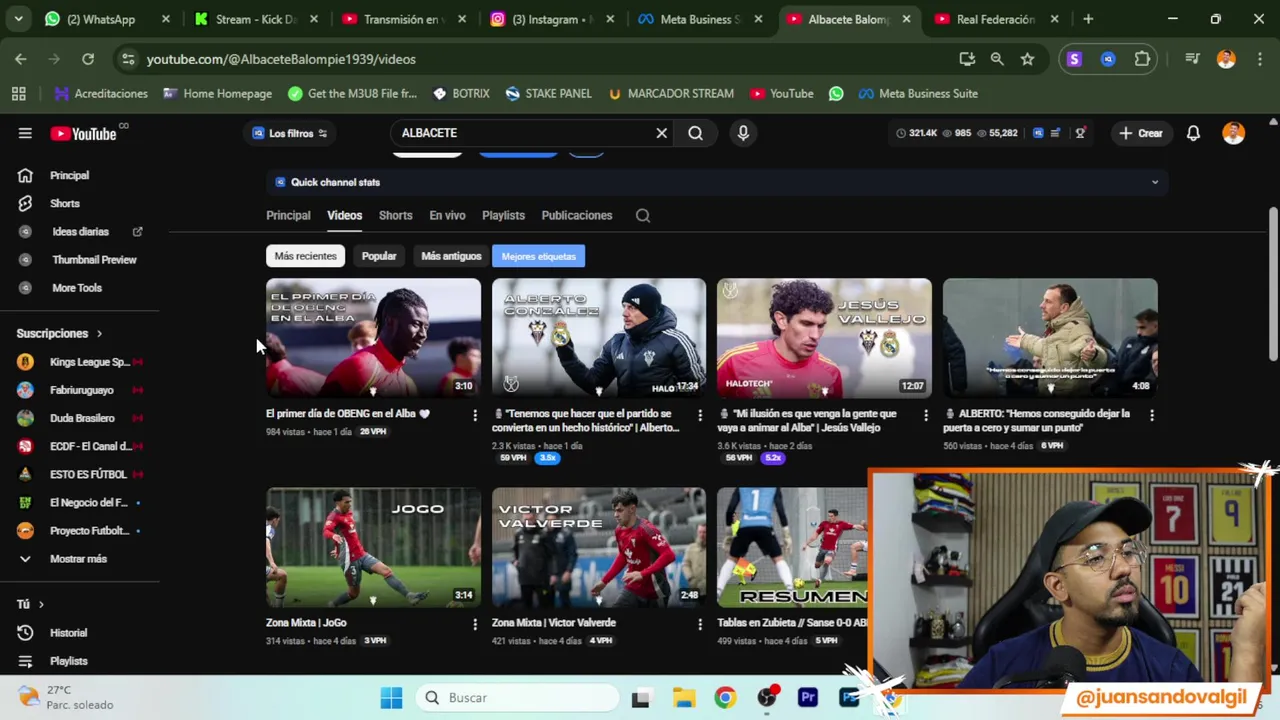
Task: Clear the ALBACETE search text with X
Action: (661, 133)
